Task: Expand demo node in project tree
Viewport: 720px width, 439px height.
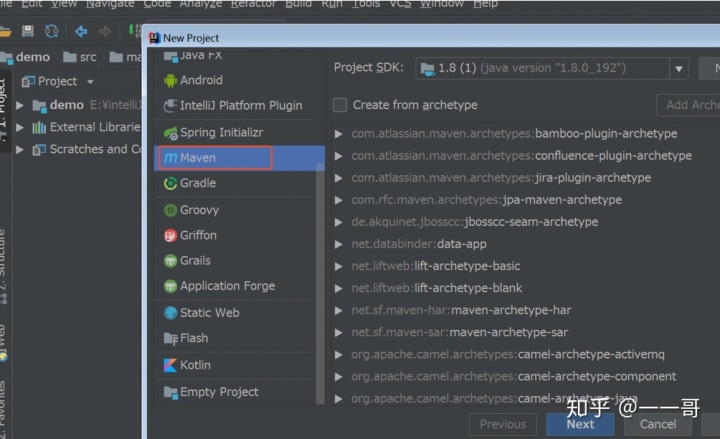Action: pos(20,106)
